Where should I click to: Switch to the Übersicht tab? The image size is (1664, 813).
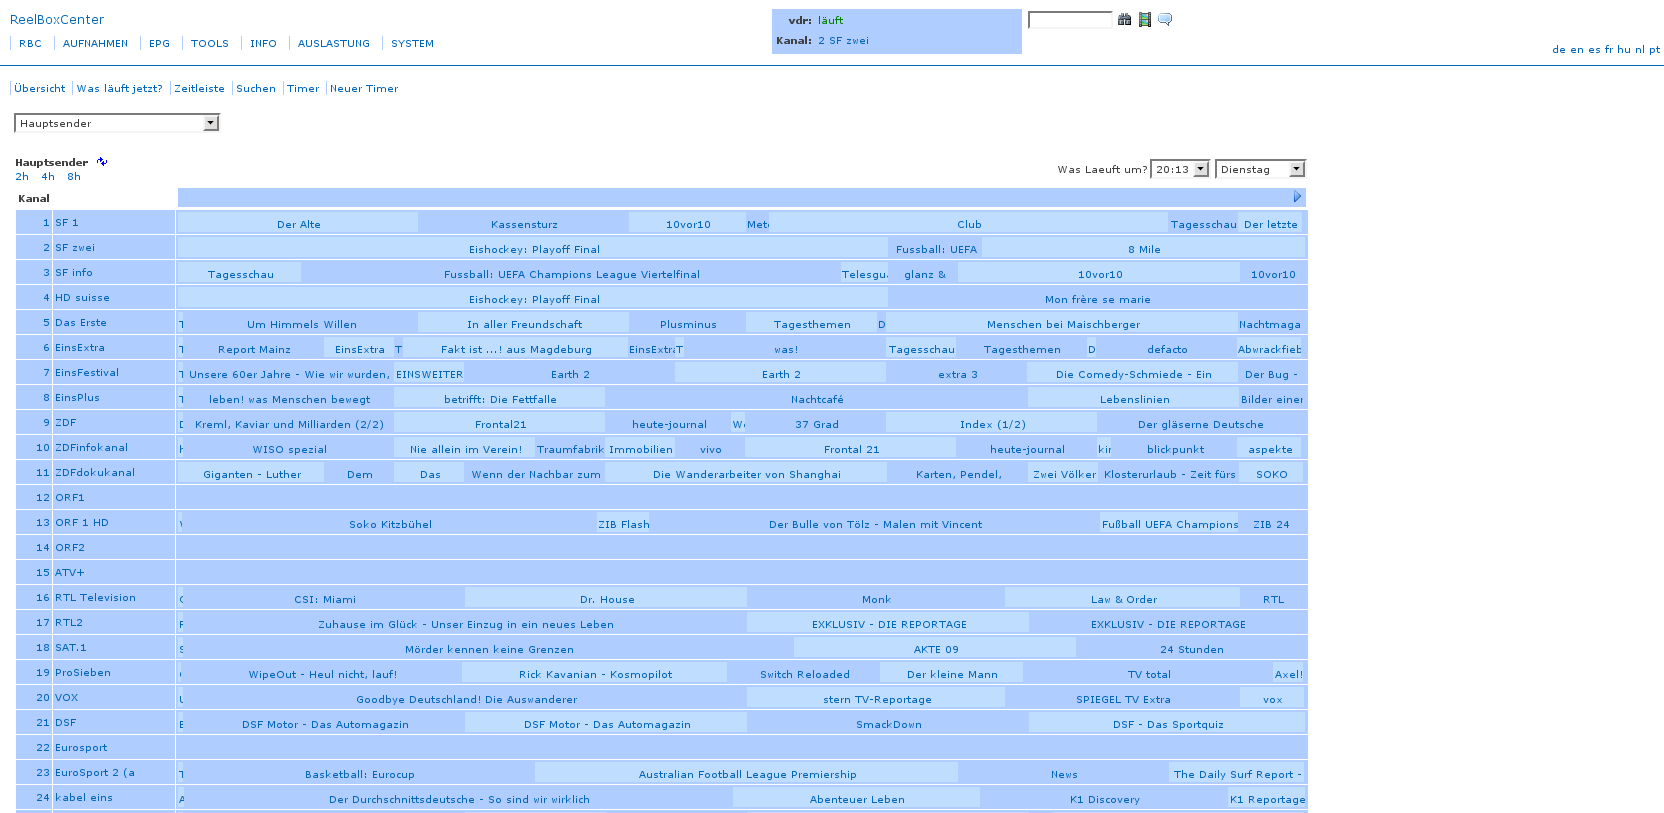pyautogui.click(x=40, y=89)
